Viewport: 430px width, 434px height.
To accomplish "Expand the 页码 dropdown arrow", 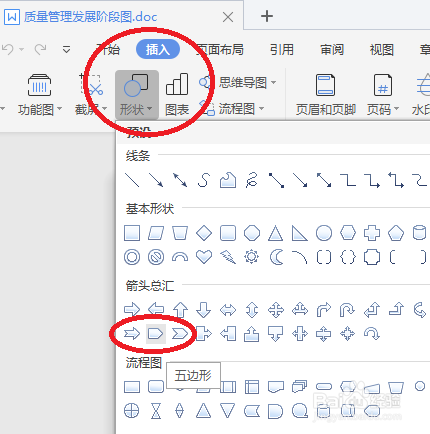I will tap(397, 109).
